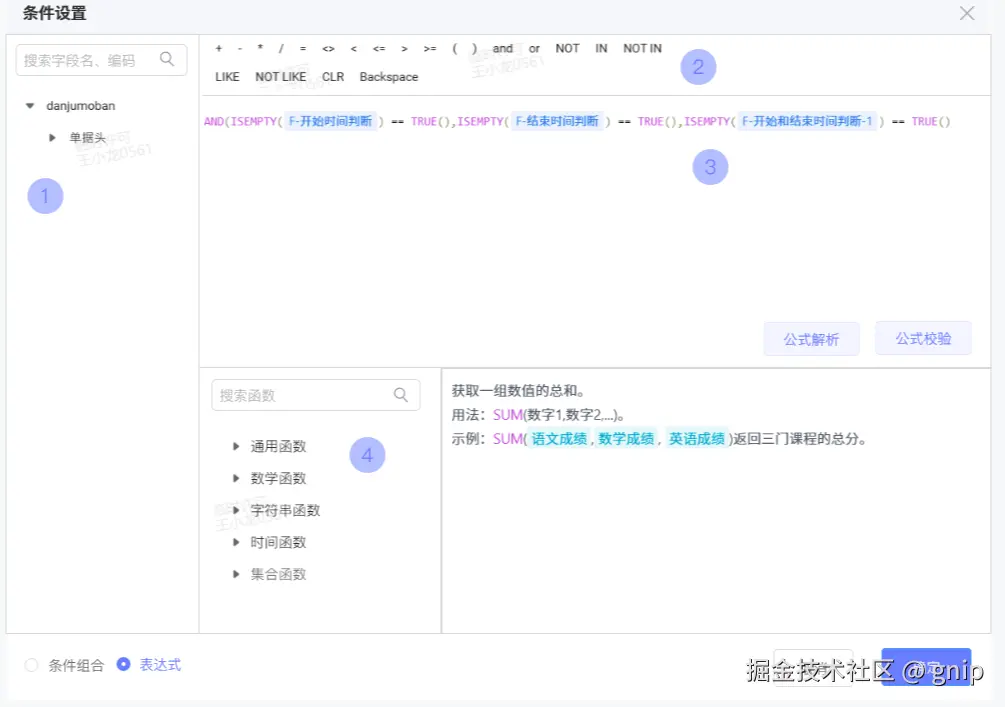The image size is (1005, 707).
Task: Close the 条件设置 dialog
Action: tap(967, 13)
